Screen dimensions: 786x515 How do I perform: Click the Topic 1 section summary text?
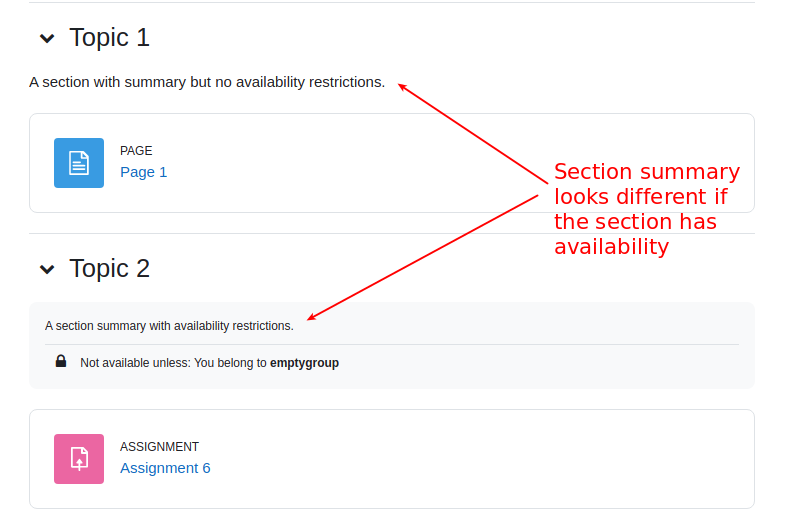pyautogui.click(x=207, y=82)
